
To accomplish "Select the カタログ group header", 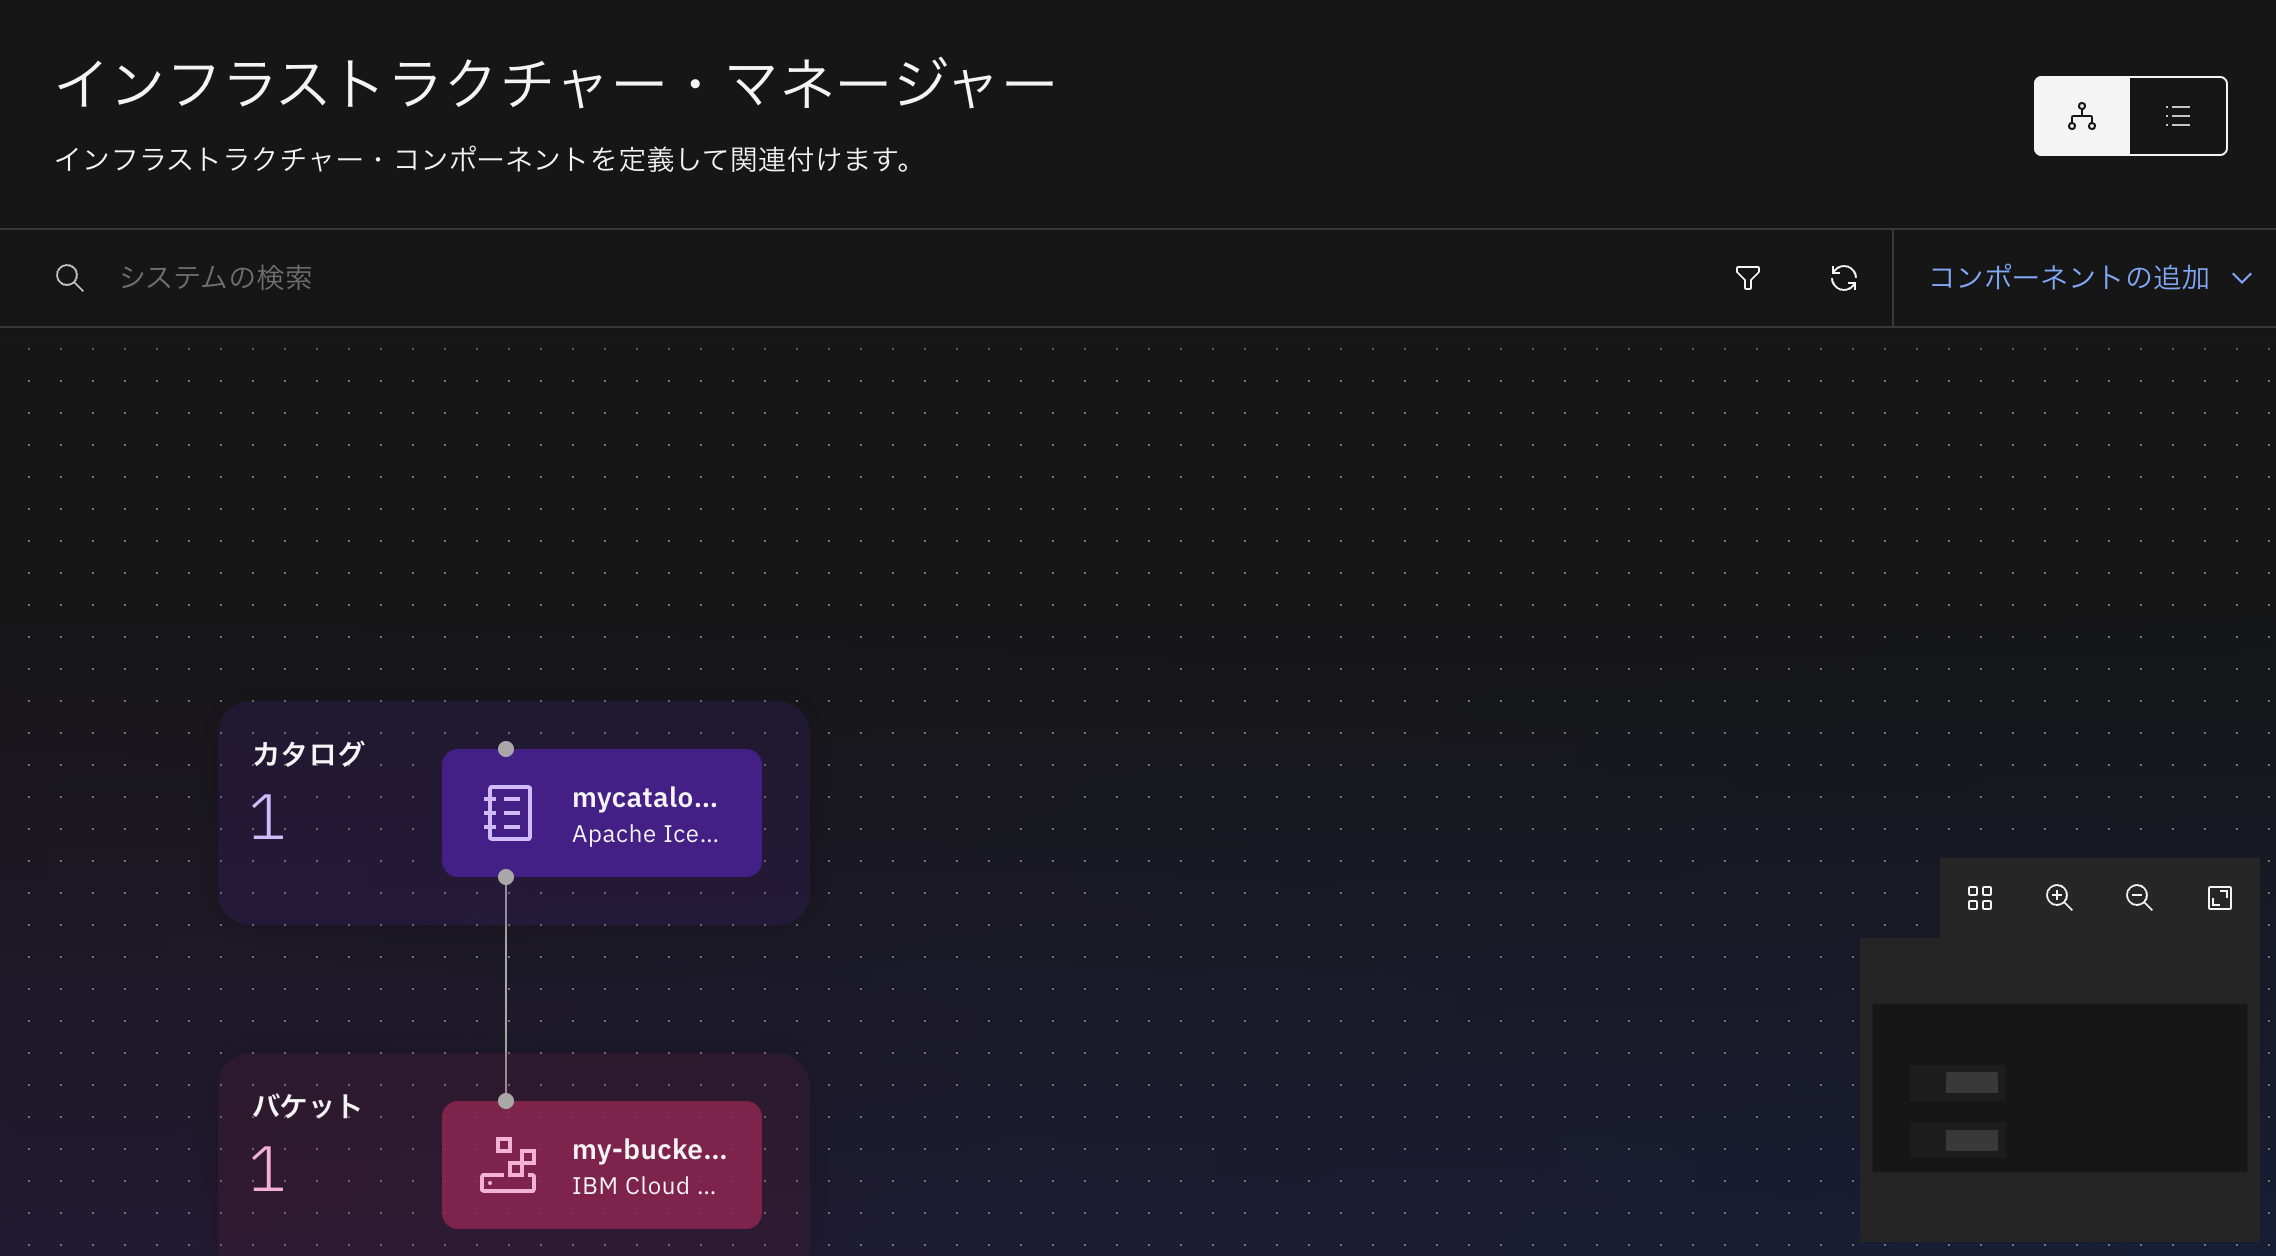I will pos(308,754).
